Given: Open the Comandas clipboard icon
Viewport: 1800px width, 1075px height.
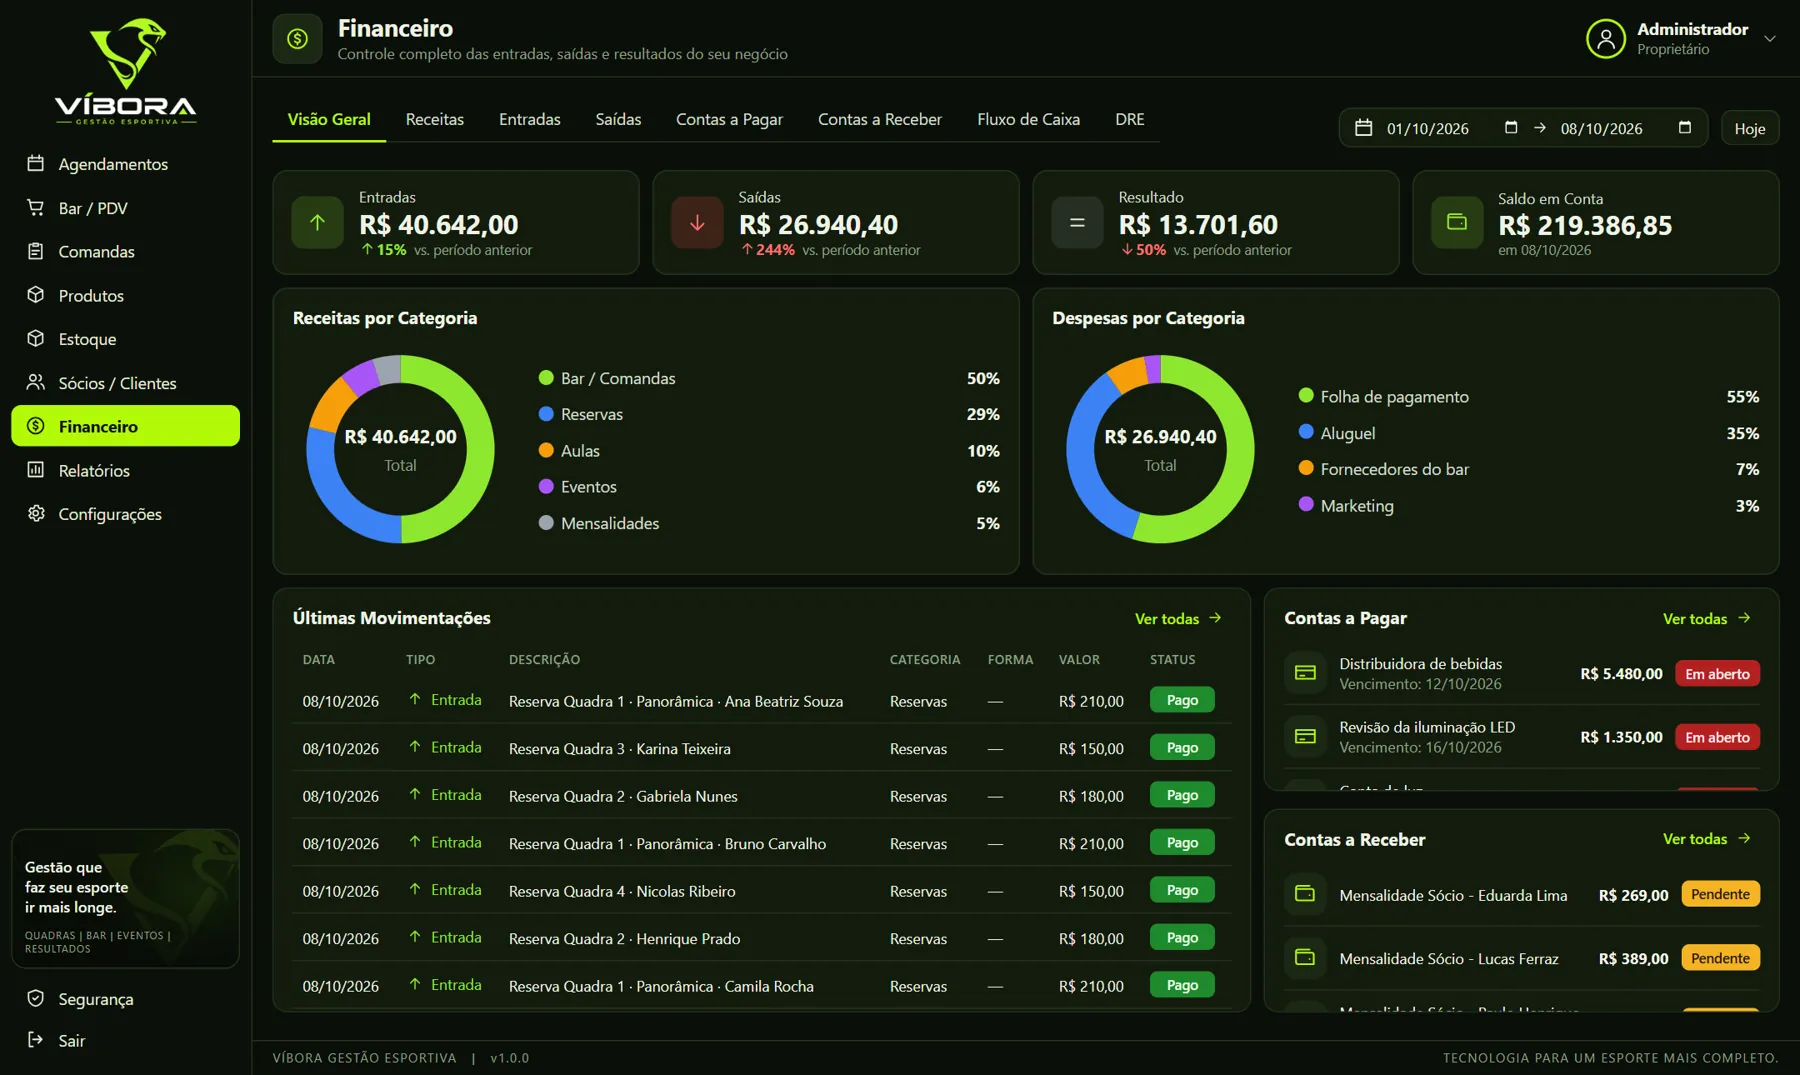Looking at the screenshot, I should click(36, 251).
